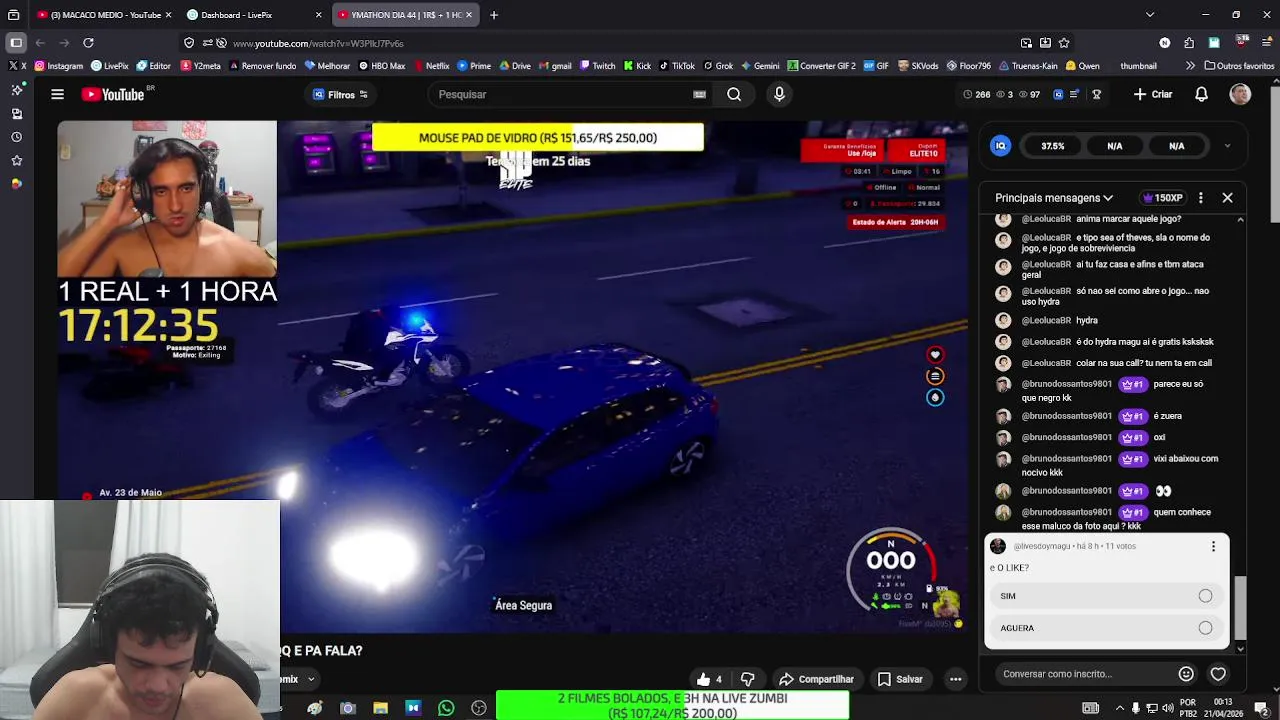Click the address bar URL
Viewport: 1280px width, 720px height.
(x=318, y=43)
